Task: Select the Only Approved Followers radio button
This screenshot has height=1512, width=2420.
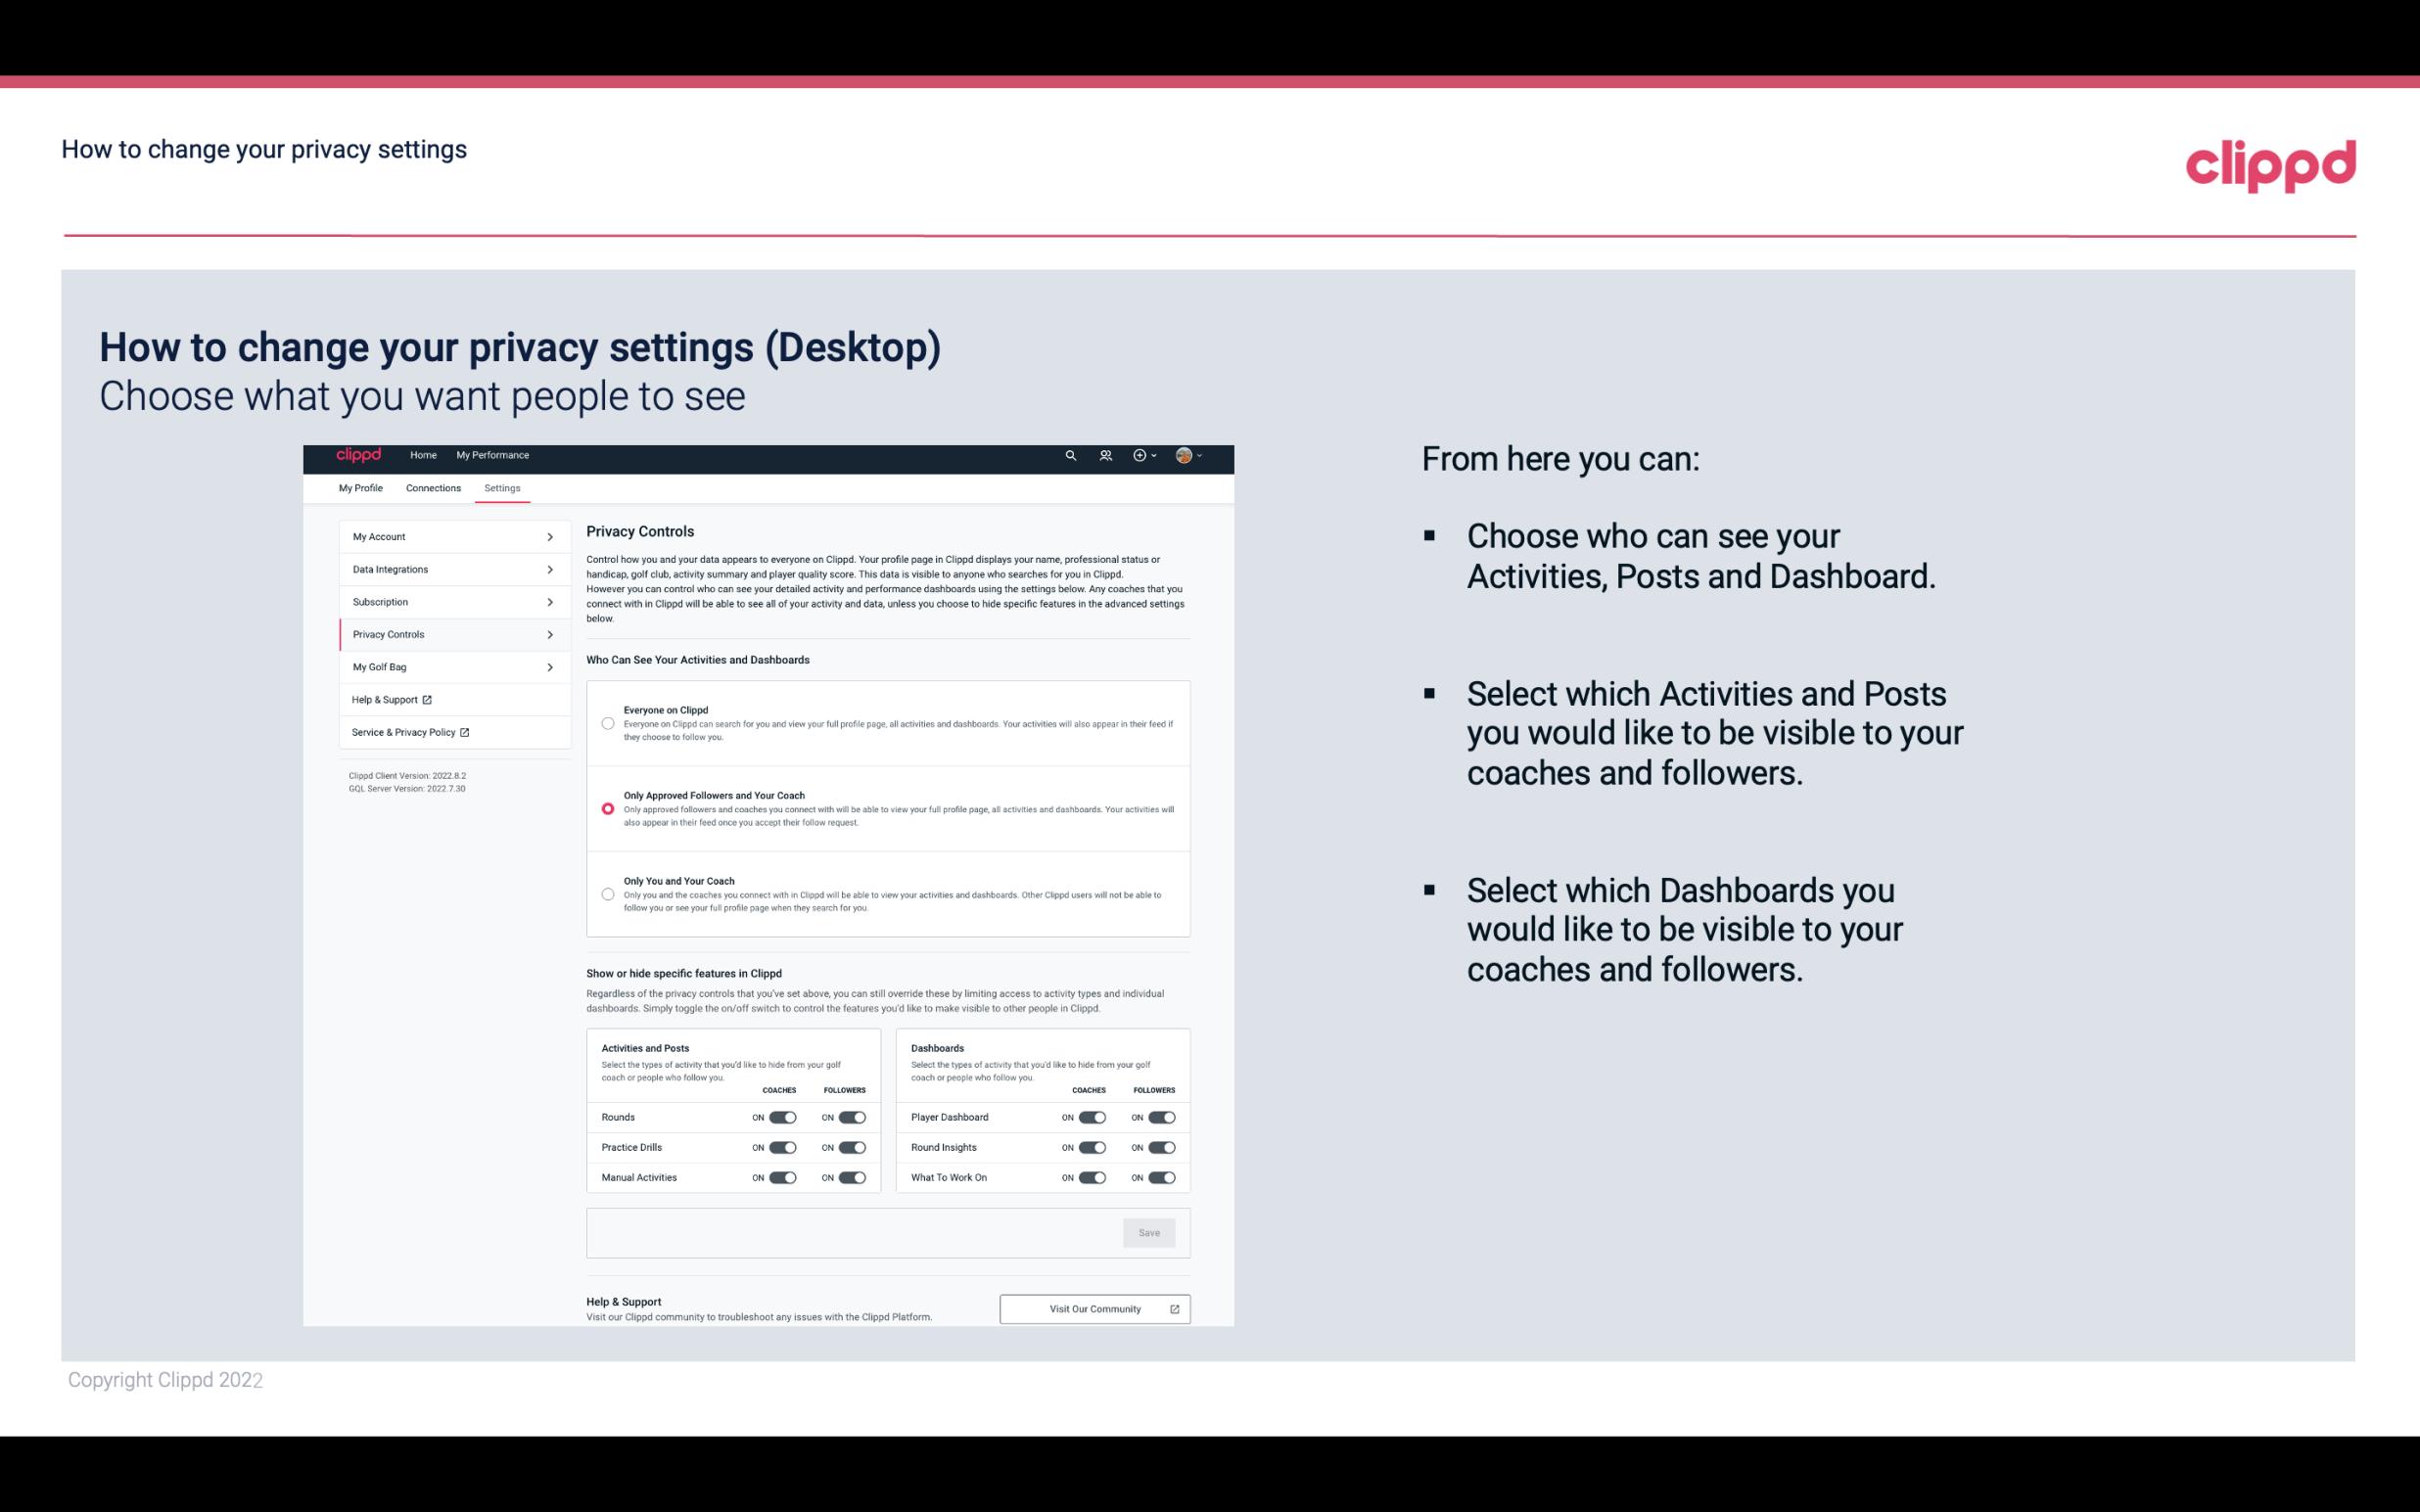Action: point(608,806)
